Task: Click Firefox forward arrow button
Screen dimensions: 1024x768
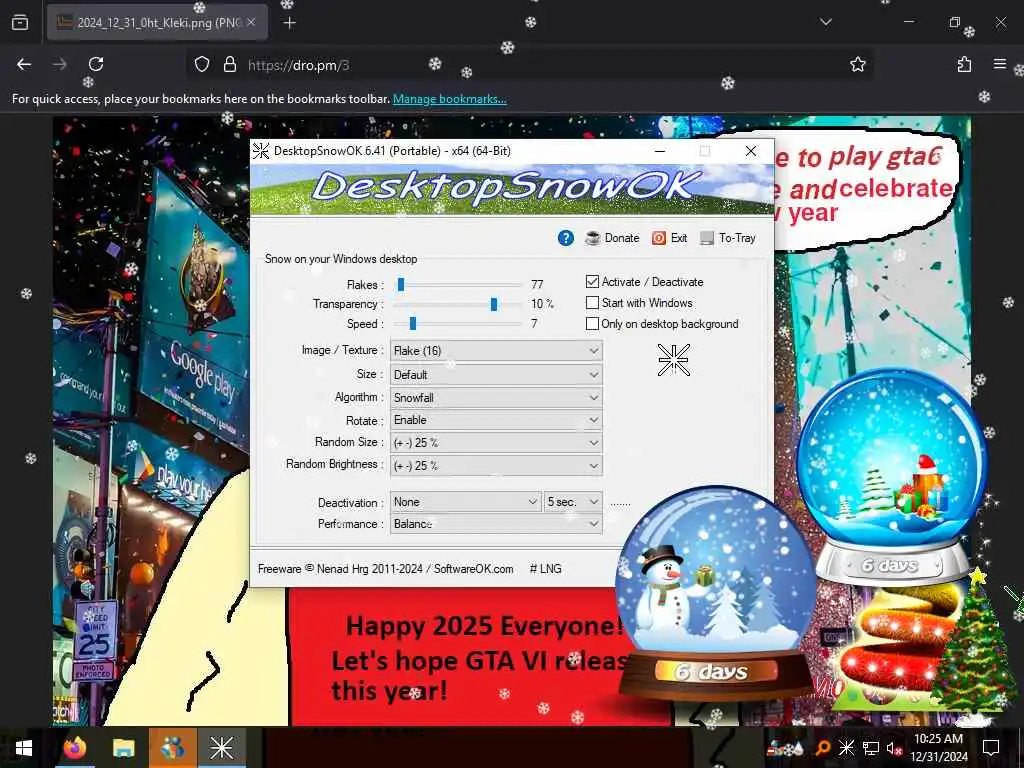Action: pyautogui.click(x=59, y=64)
